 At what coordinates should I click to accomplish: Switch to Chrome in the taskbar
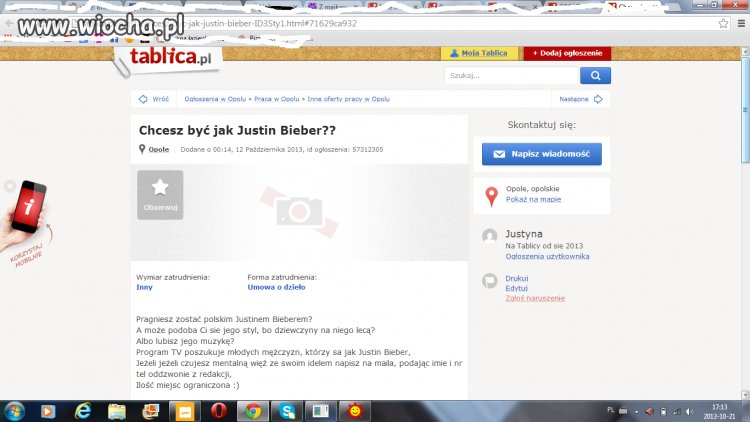click(253, 411)
